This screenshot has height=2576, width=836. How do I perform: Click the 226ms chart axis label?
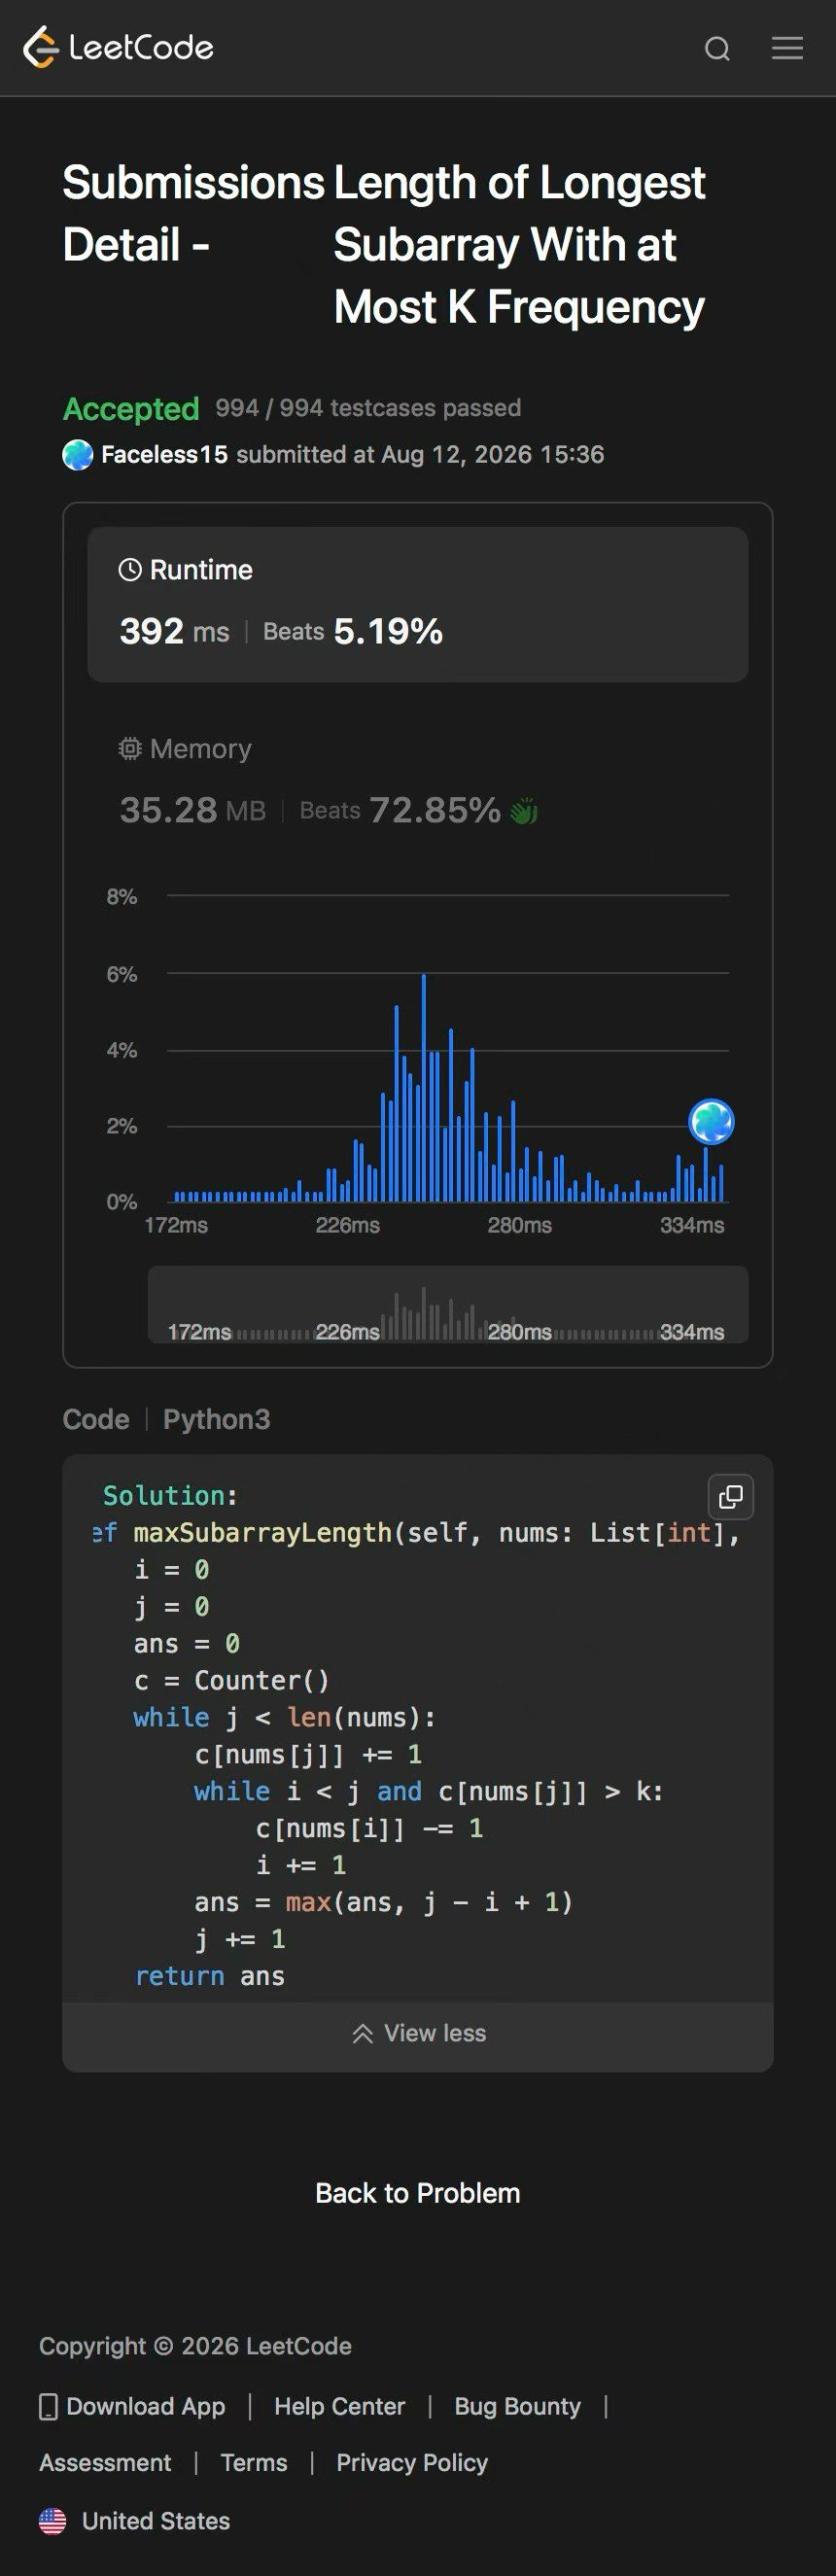point(348,1225)
